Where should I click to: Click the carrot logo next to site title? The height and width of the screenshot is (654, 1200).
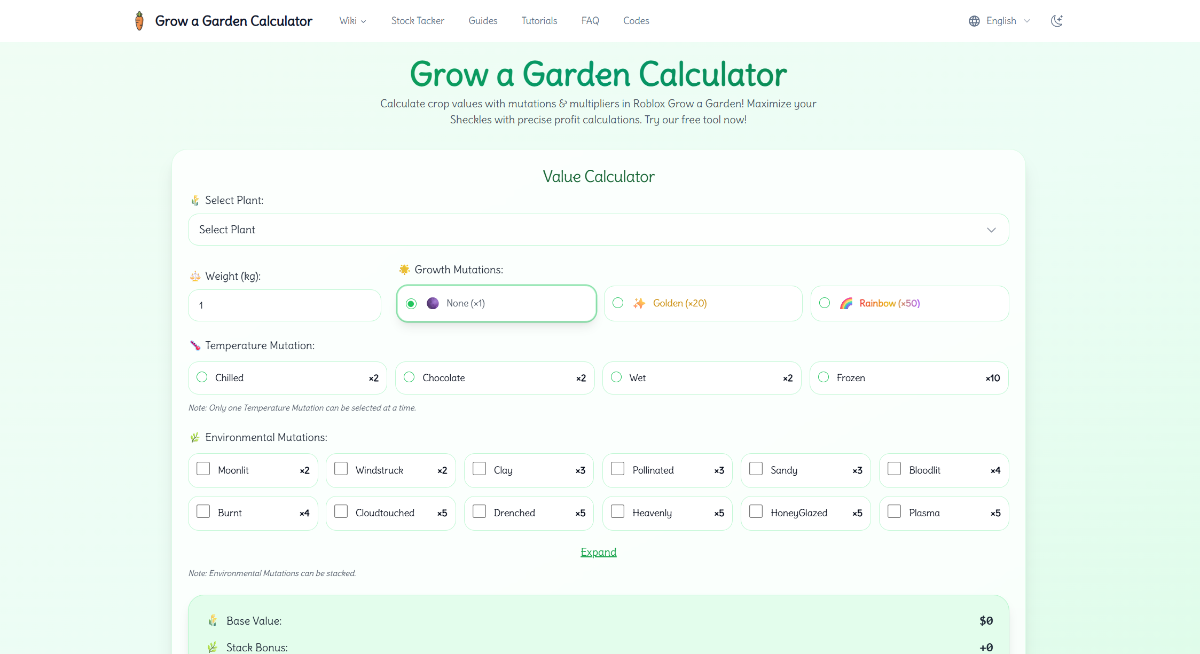138,20
